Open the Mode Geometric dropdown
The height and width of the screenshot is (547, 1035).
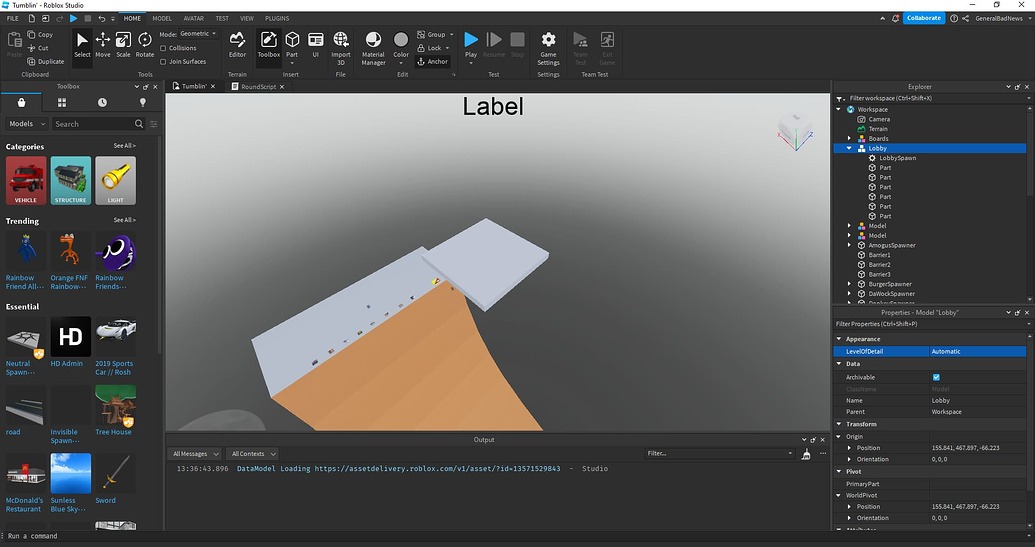[x=198, y=34]
